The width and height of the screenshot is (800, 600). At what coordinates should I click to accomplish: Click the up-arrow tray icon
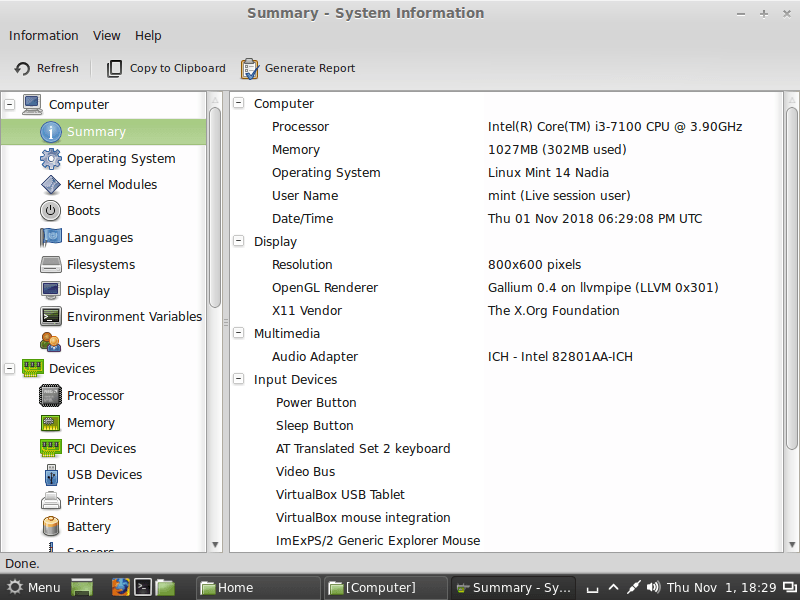[613, 588]
